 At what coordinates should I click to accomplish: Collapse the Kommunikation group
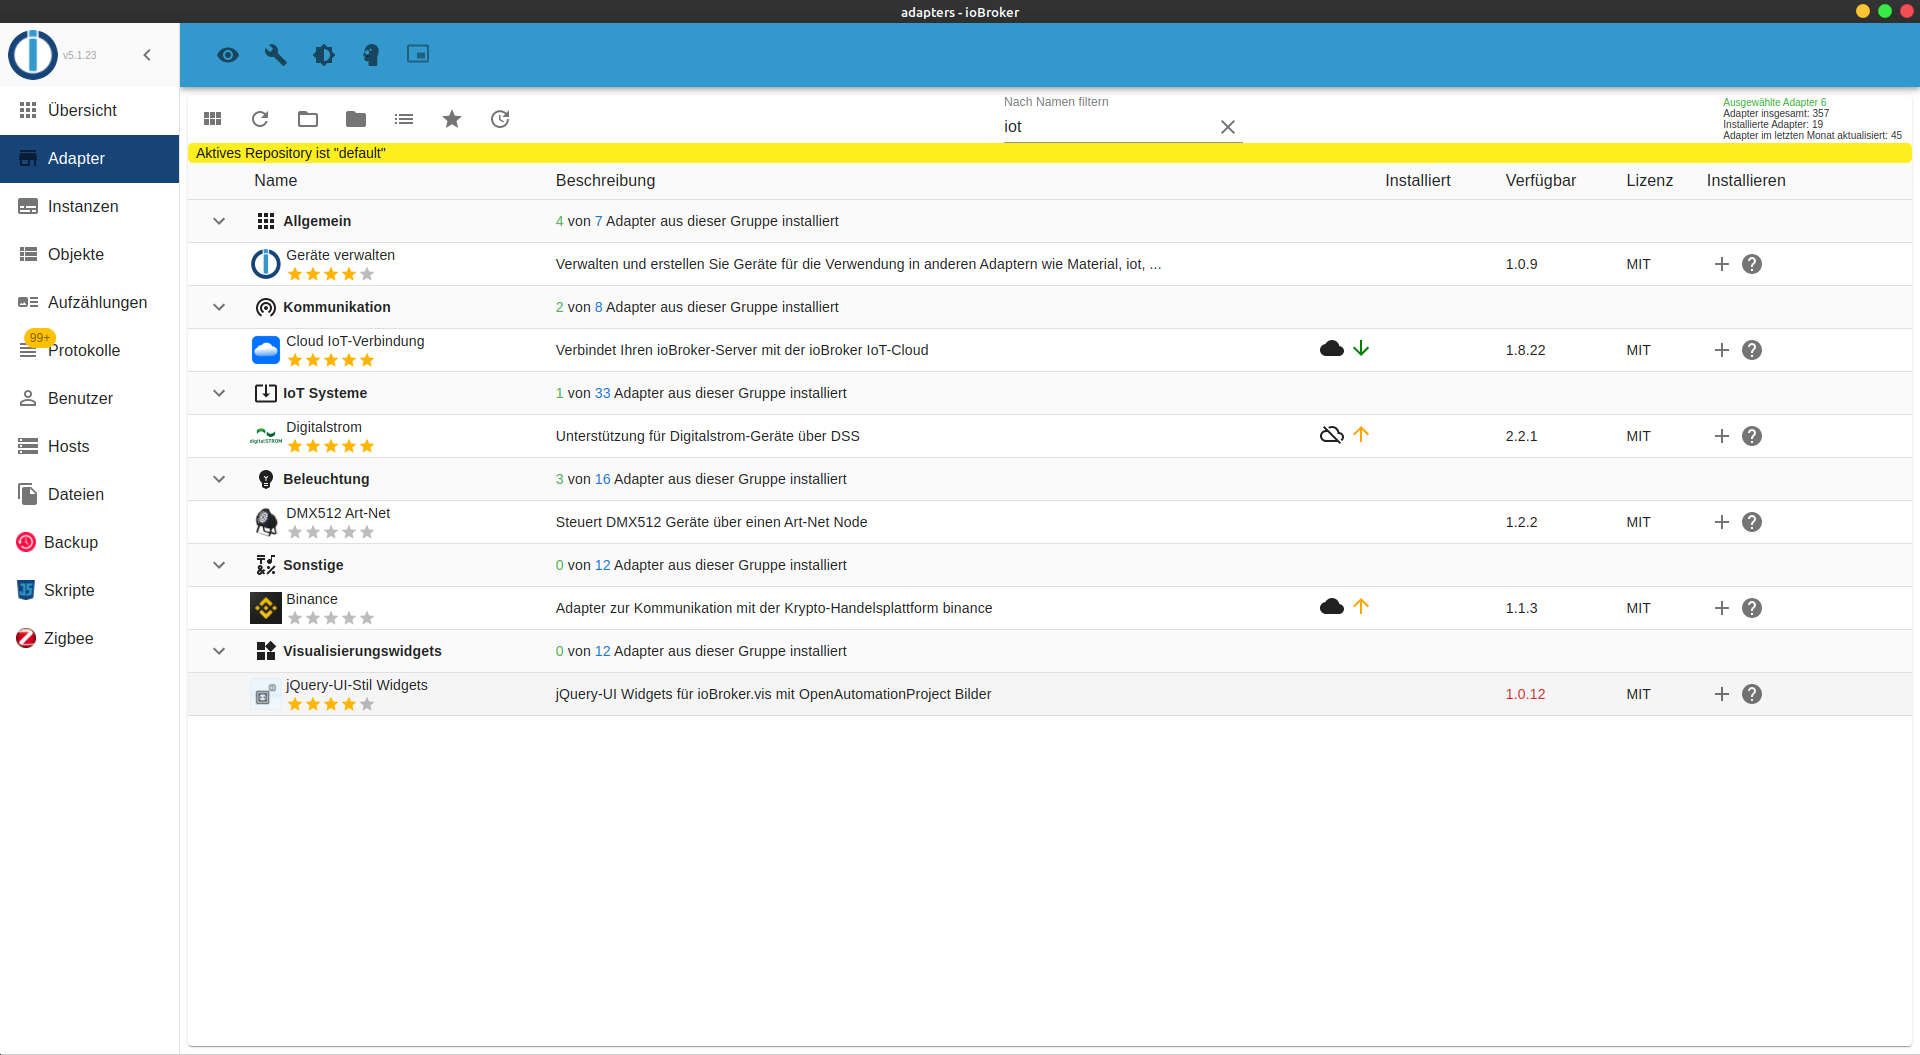[219, 307]
